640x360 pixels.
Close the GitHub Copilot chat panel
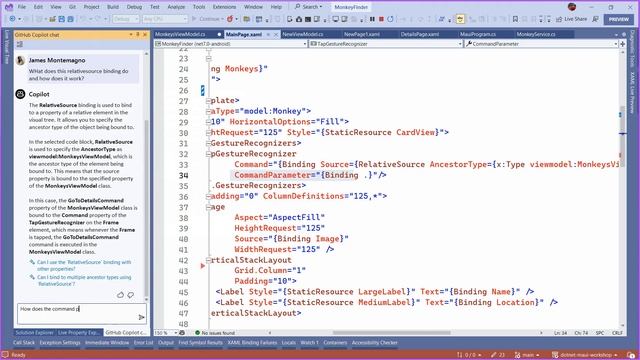[x=145, y=35]
